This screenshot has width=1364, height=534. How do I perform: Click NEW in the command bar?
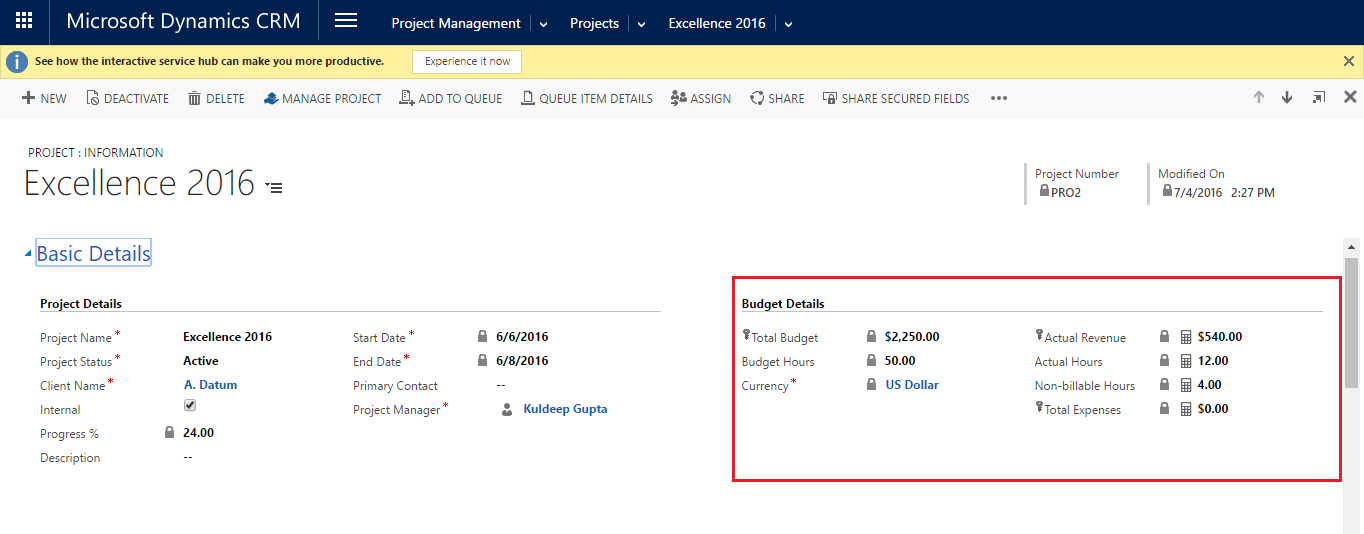point(44,98)
